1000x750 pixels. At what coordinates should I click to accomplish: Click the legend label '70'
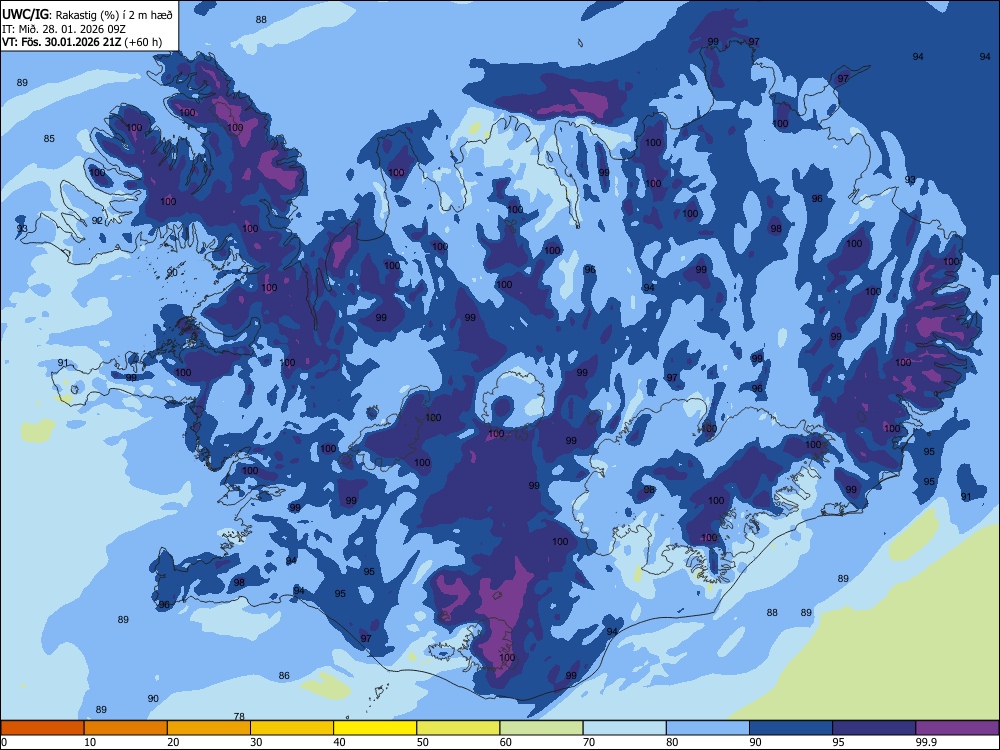pyautogui.click(x=589, y=742)
